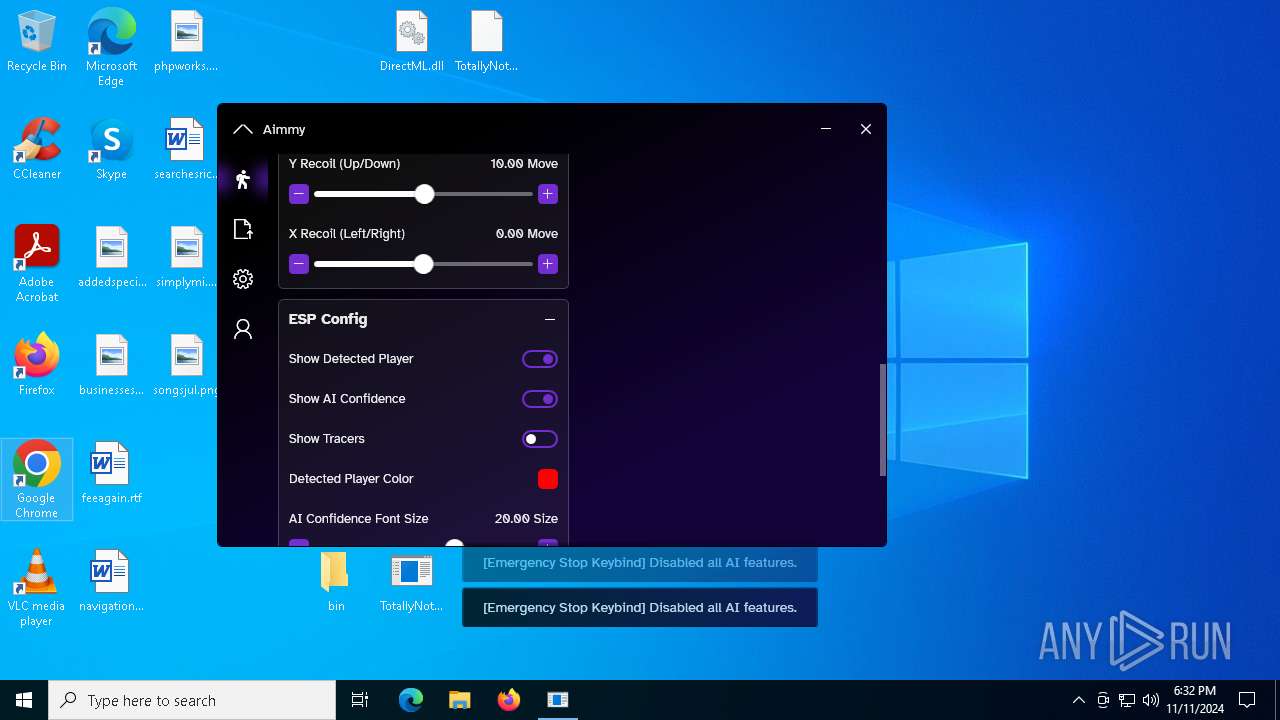Open the Model Menu file icon in sidebar
This screenshot has height=720, width=1280.
pyautogui.click(x=242, y=229)
